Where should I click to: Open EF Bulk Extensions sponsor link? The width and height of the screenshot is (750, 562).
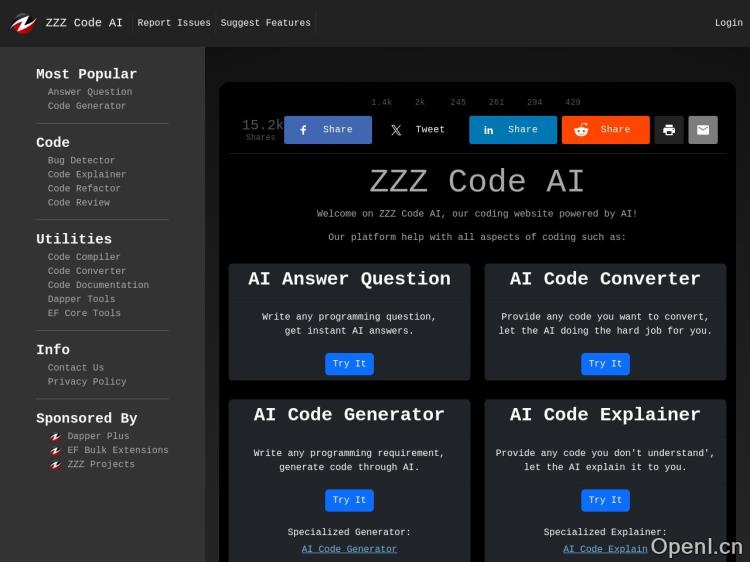click(117, 450)
